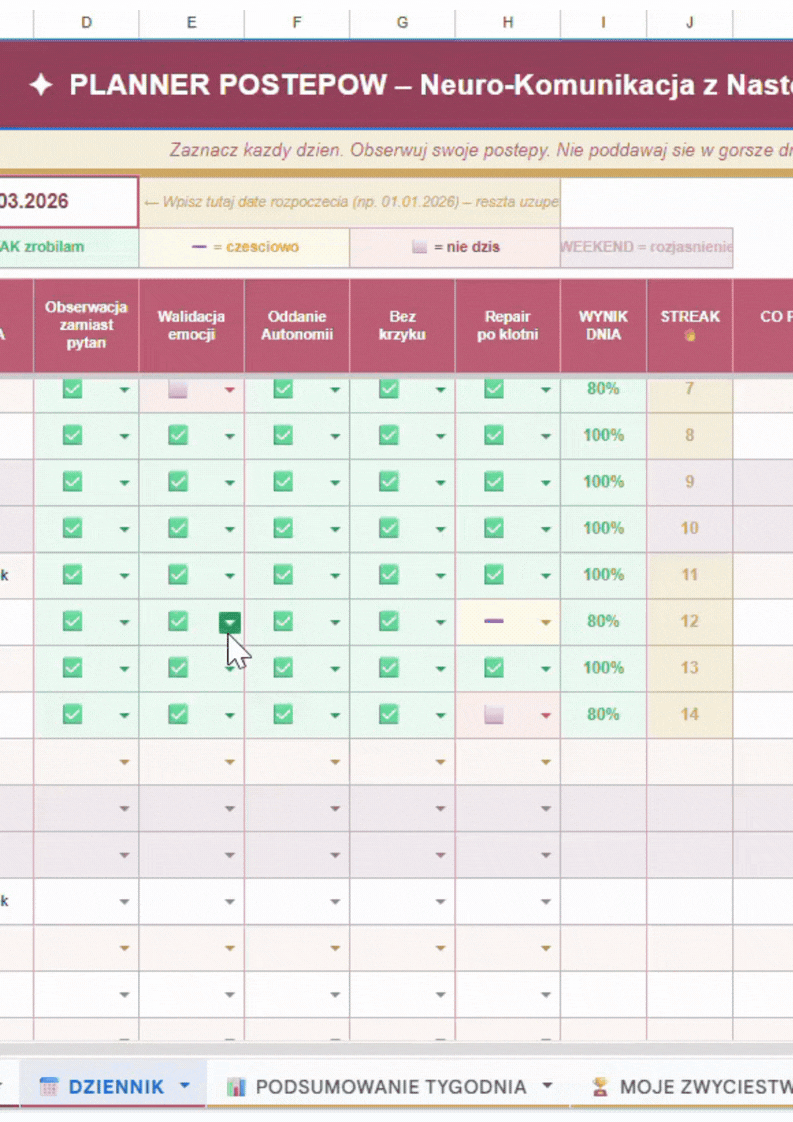Click the bar chart icon on PODSUMOWANIE TYGODNIA tab
Viewport: 793px width, 1122px height.
click(236, 1087)
